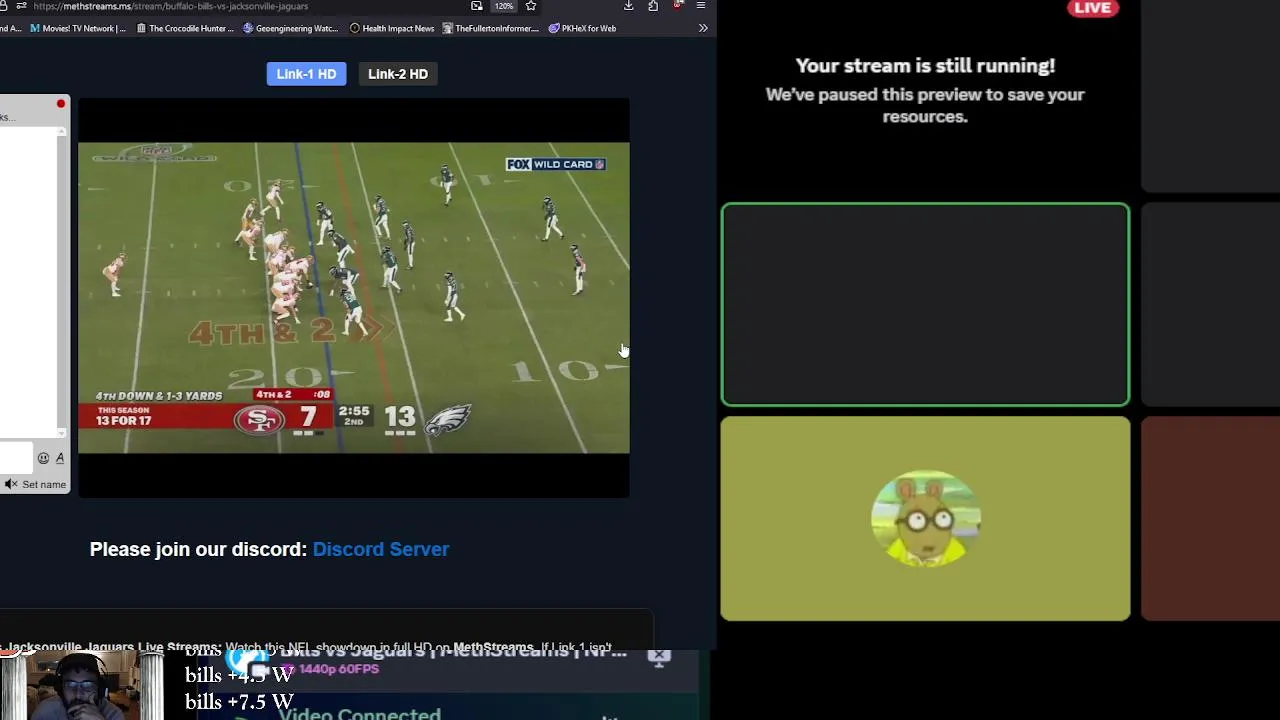Switch to Link-2 HD stream
Viewport: 1280px width, 720px height.
[x=398, y=74]
